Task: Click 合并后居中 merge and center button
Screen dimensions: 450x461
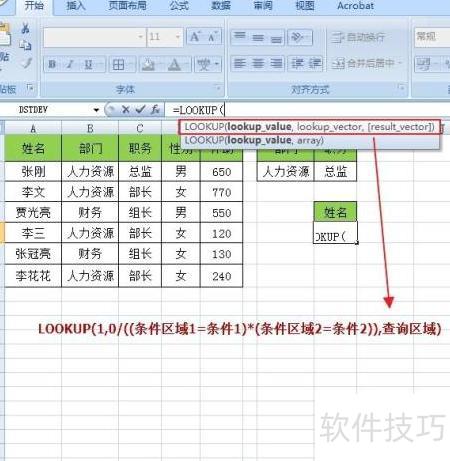Action: point(367,63)
